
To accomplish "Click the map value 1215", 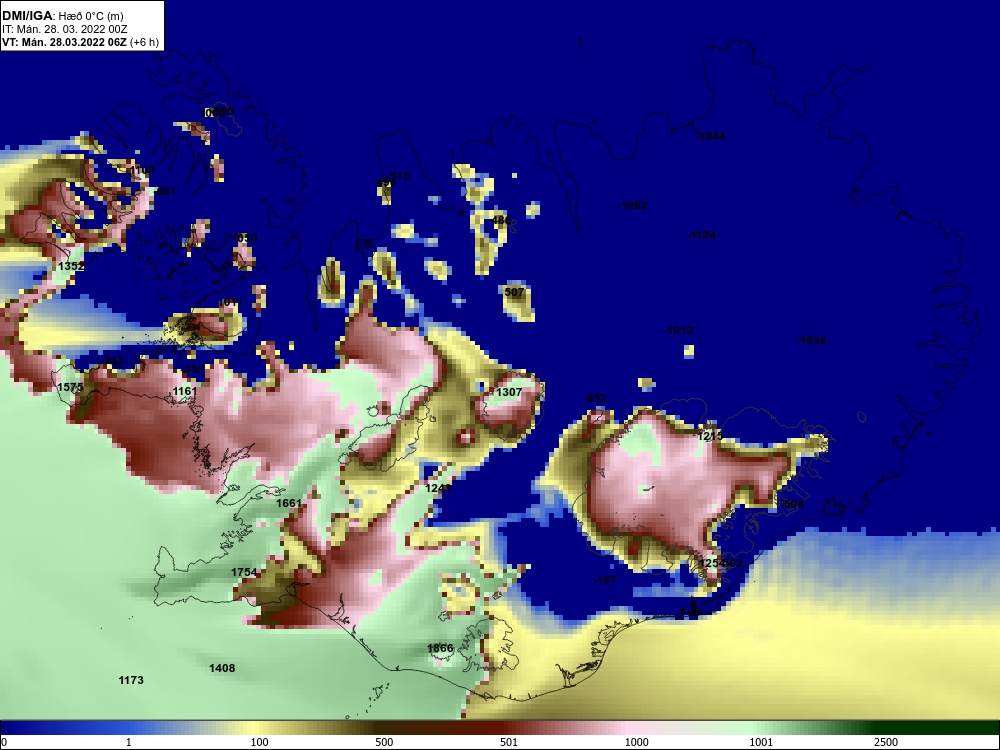I will coord(710,436).
